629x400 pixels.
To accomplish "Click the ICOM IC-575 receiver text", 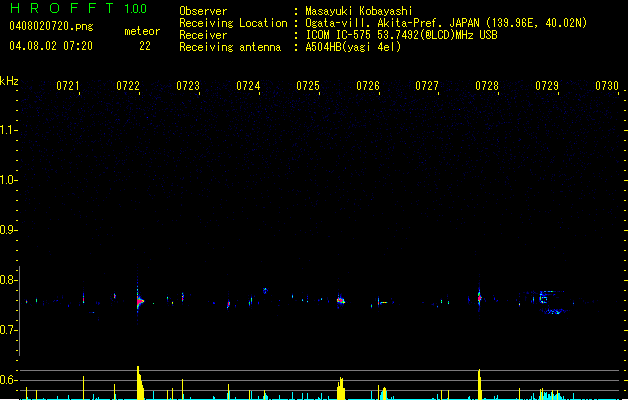I will (401, 35).
